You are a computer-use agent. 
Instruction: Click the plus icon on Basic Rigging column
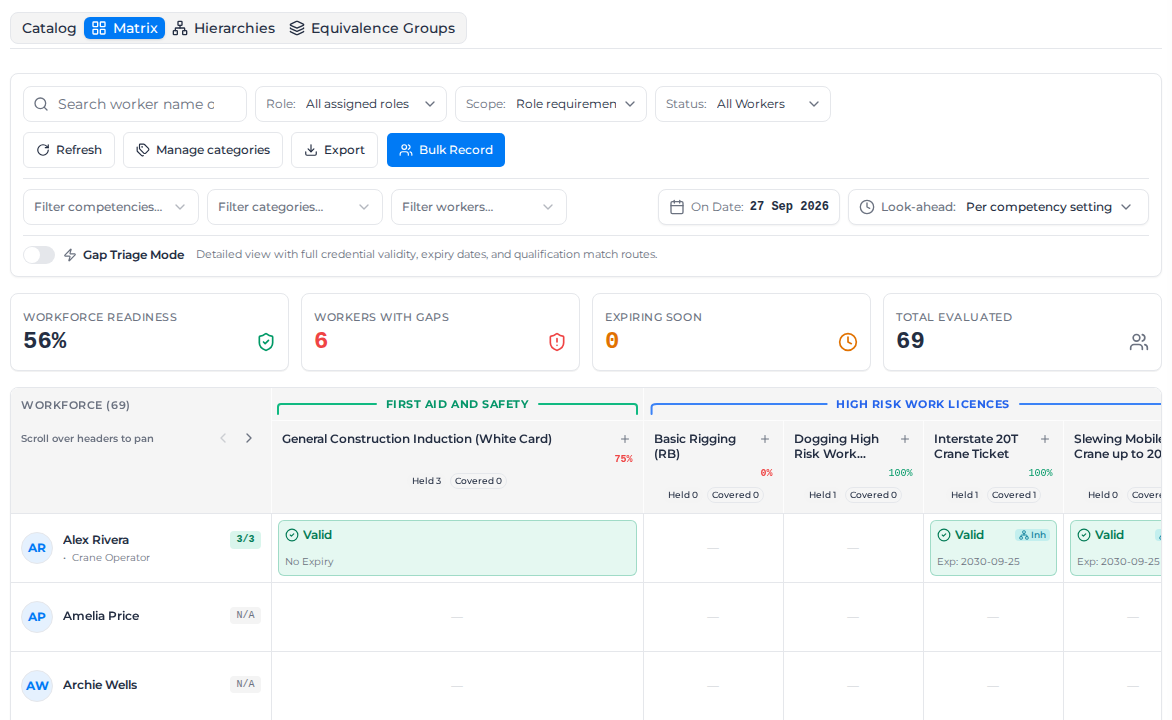(765, 439)
